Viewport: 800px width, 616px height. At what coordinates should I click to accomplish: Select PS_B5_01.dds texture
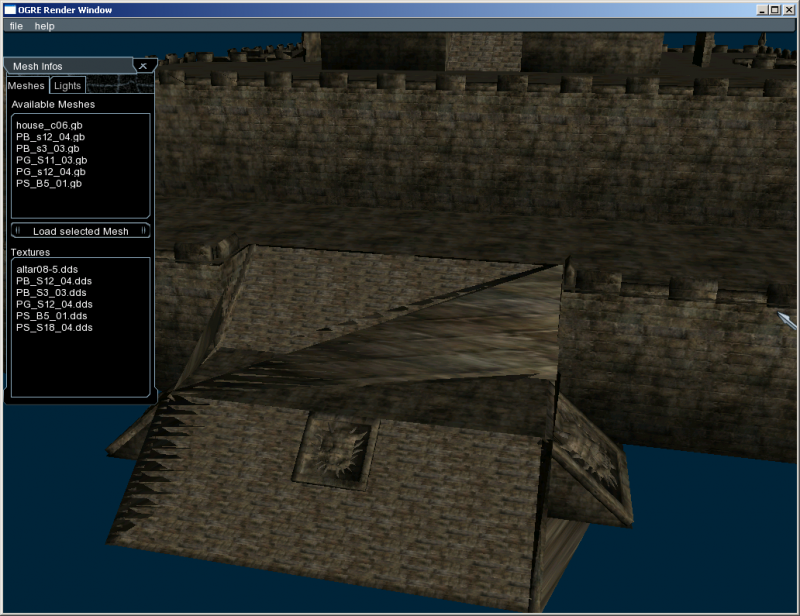point(52,316)
